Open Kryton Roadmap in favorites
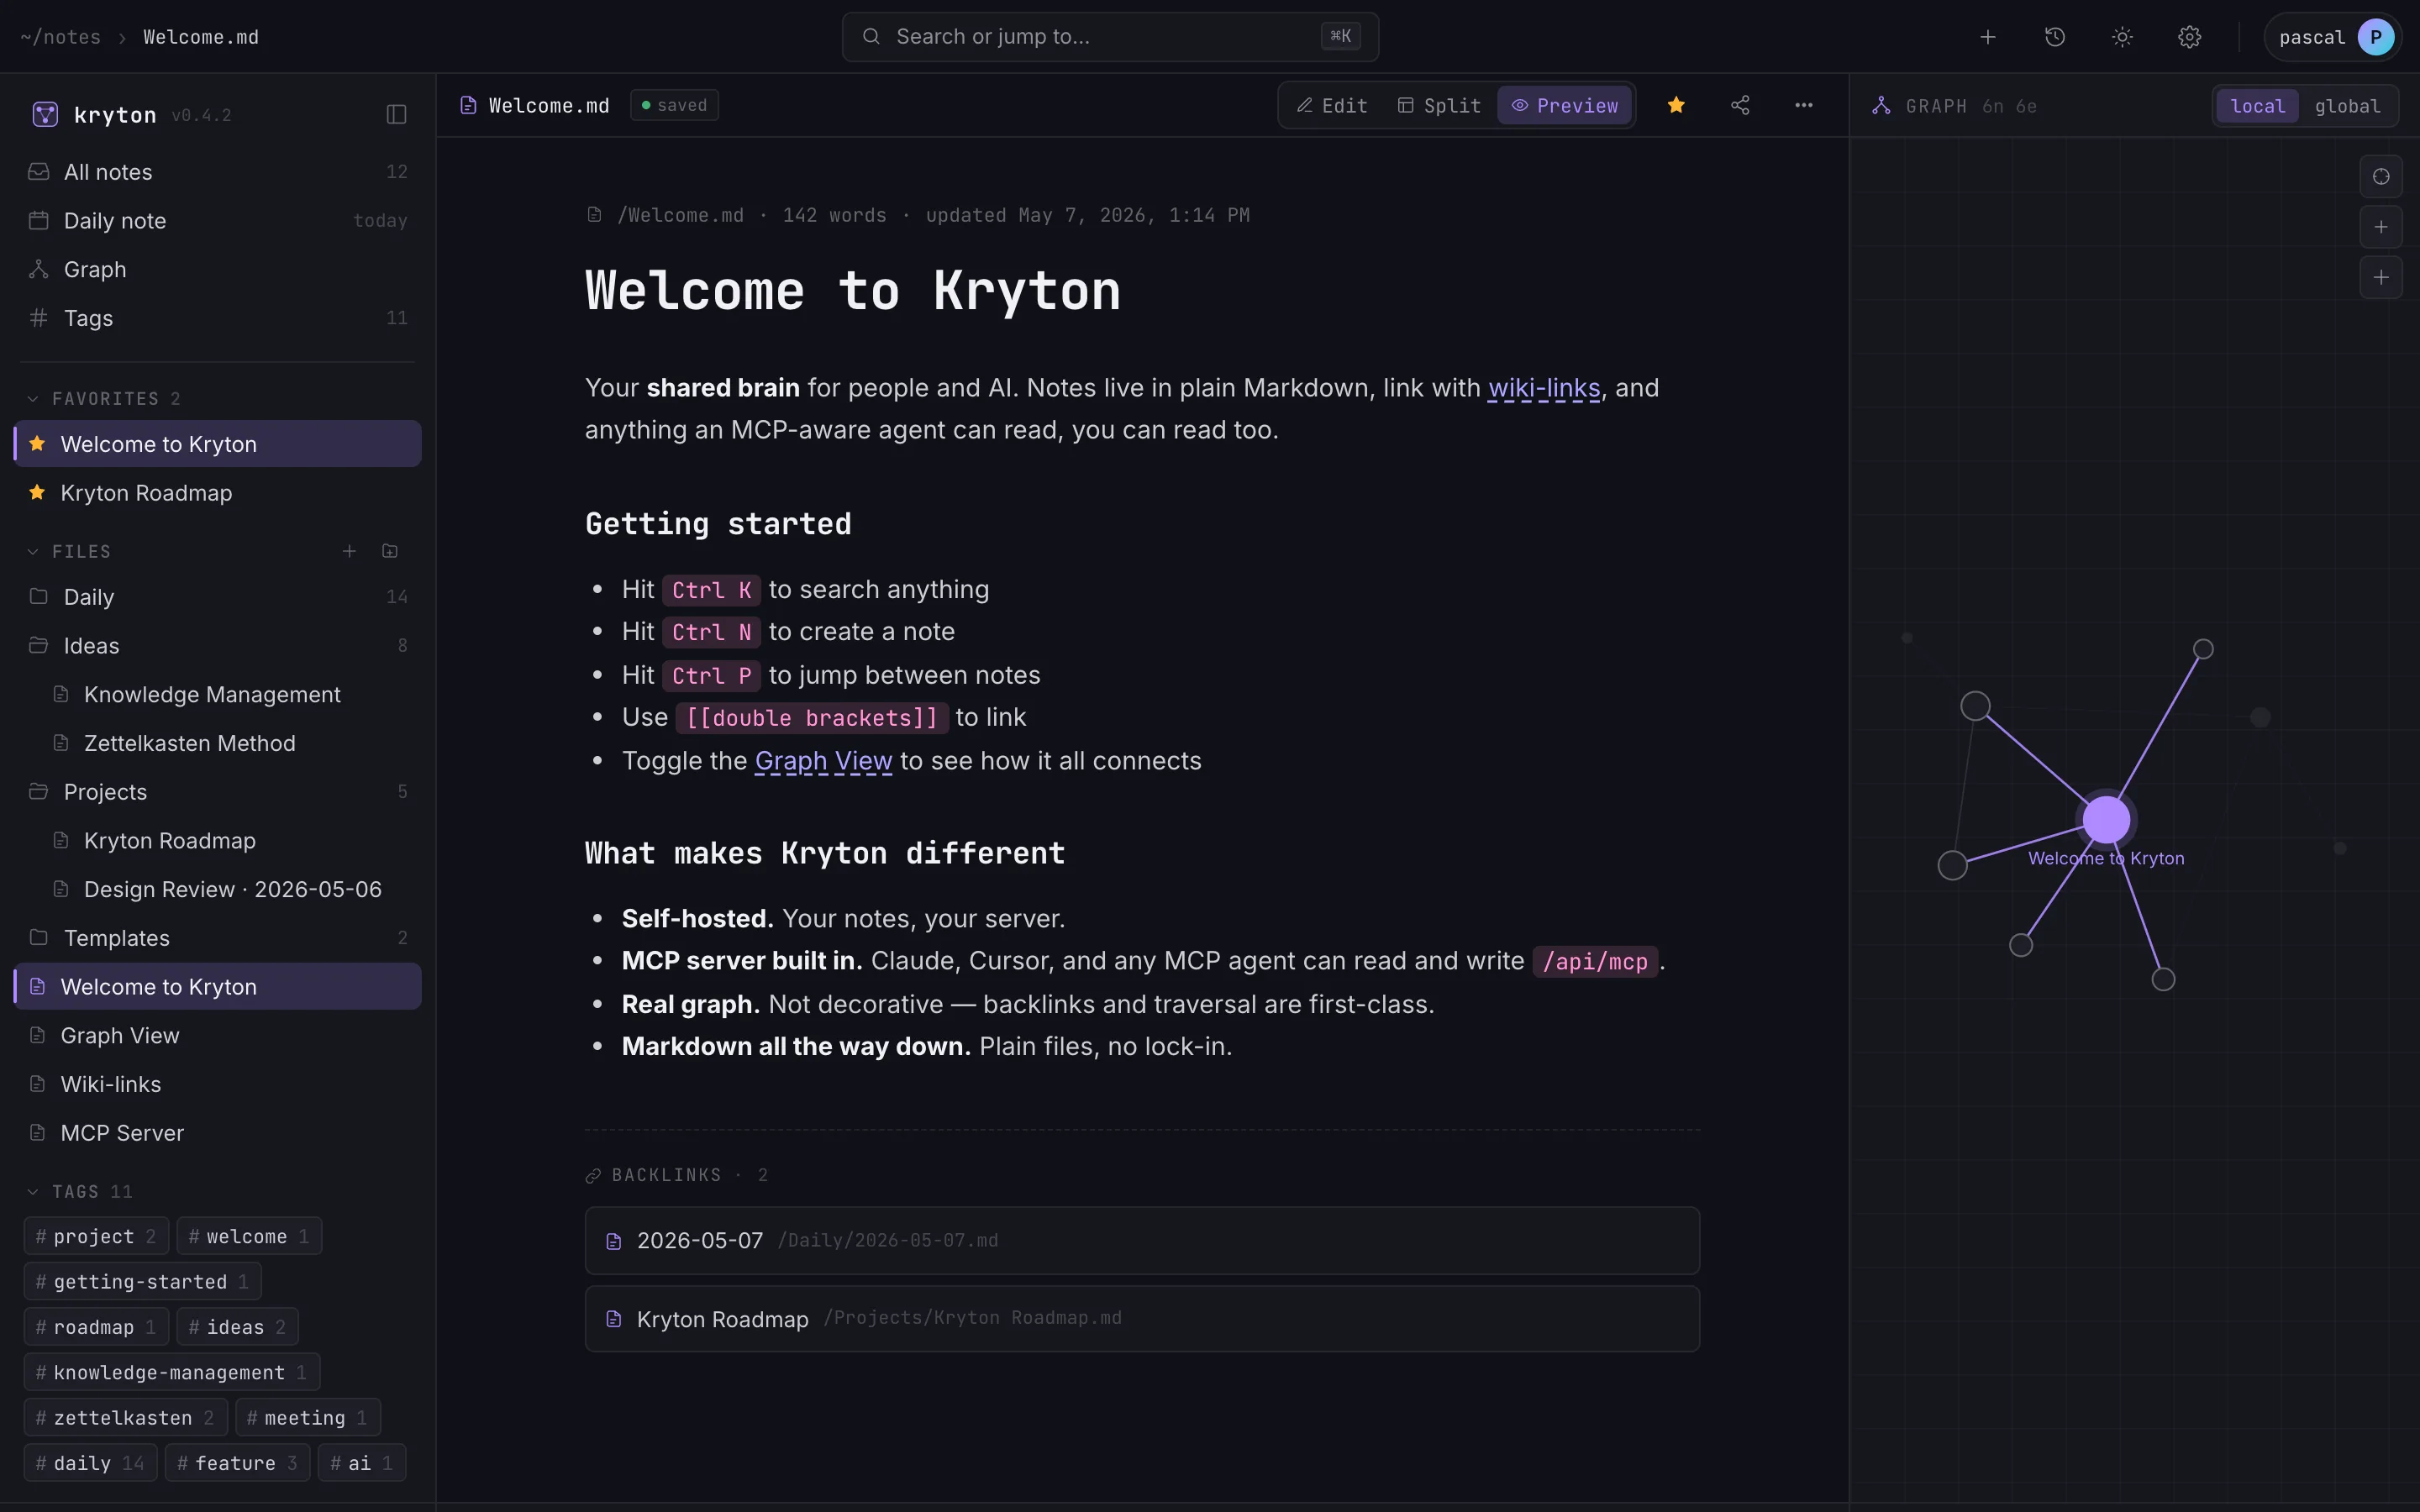 [218, 493]
